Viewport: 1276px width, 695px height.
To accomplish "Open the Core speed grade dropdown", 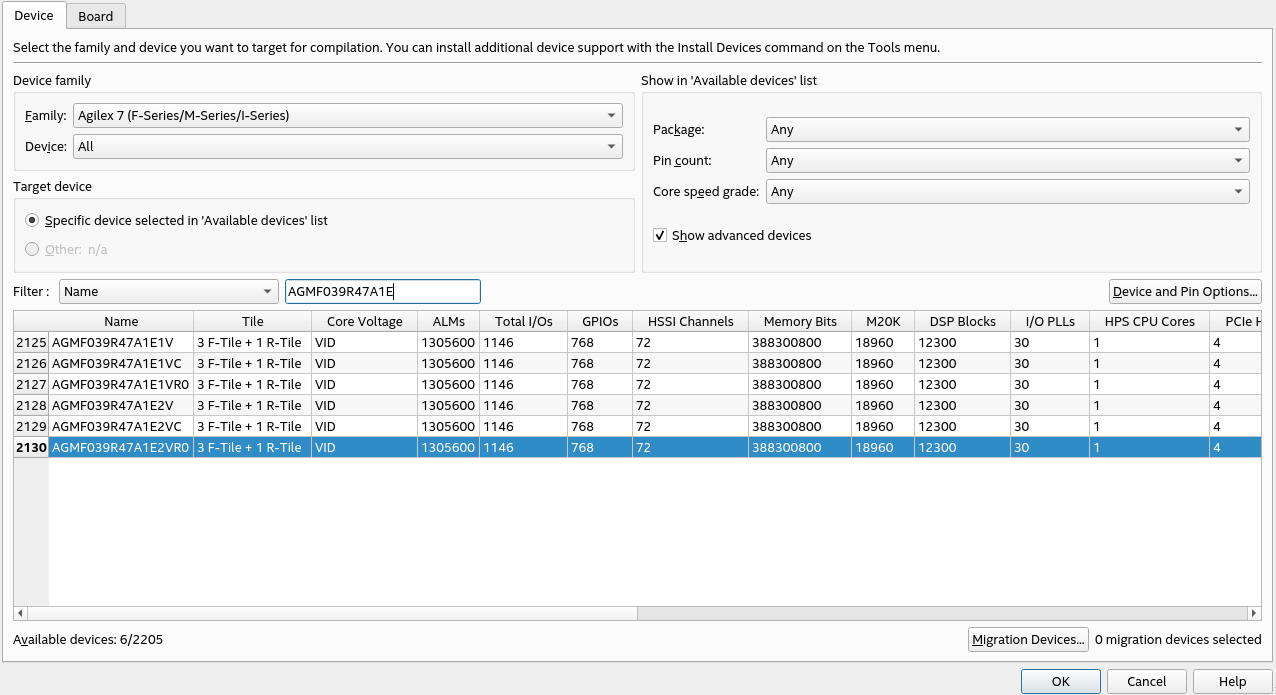I will (x=1007, y=192).
